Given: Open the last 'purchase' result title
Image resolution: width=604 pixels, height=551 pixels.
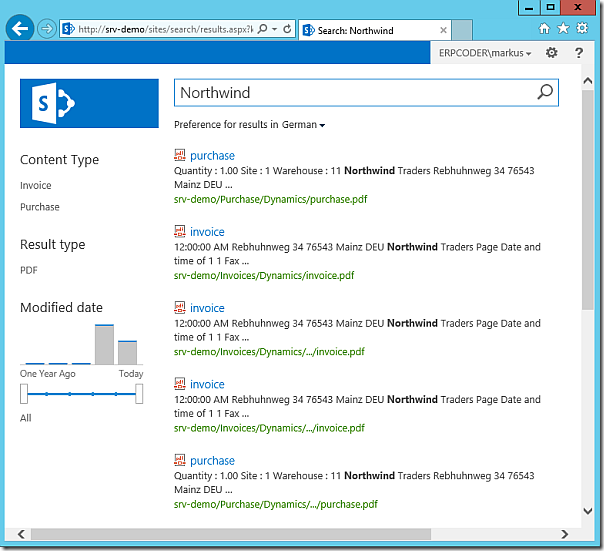Looking at the screenshot, I should 212,461.
